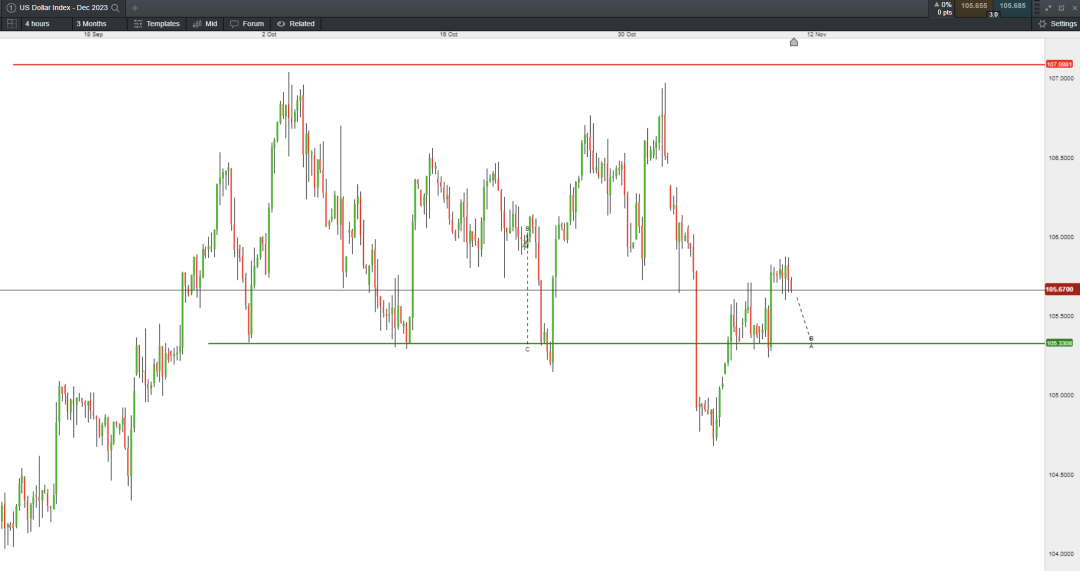The image size is (1080, 571).
Task: Open chart Settings gear
Action: tap(1057, 23)
